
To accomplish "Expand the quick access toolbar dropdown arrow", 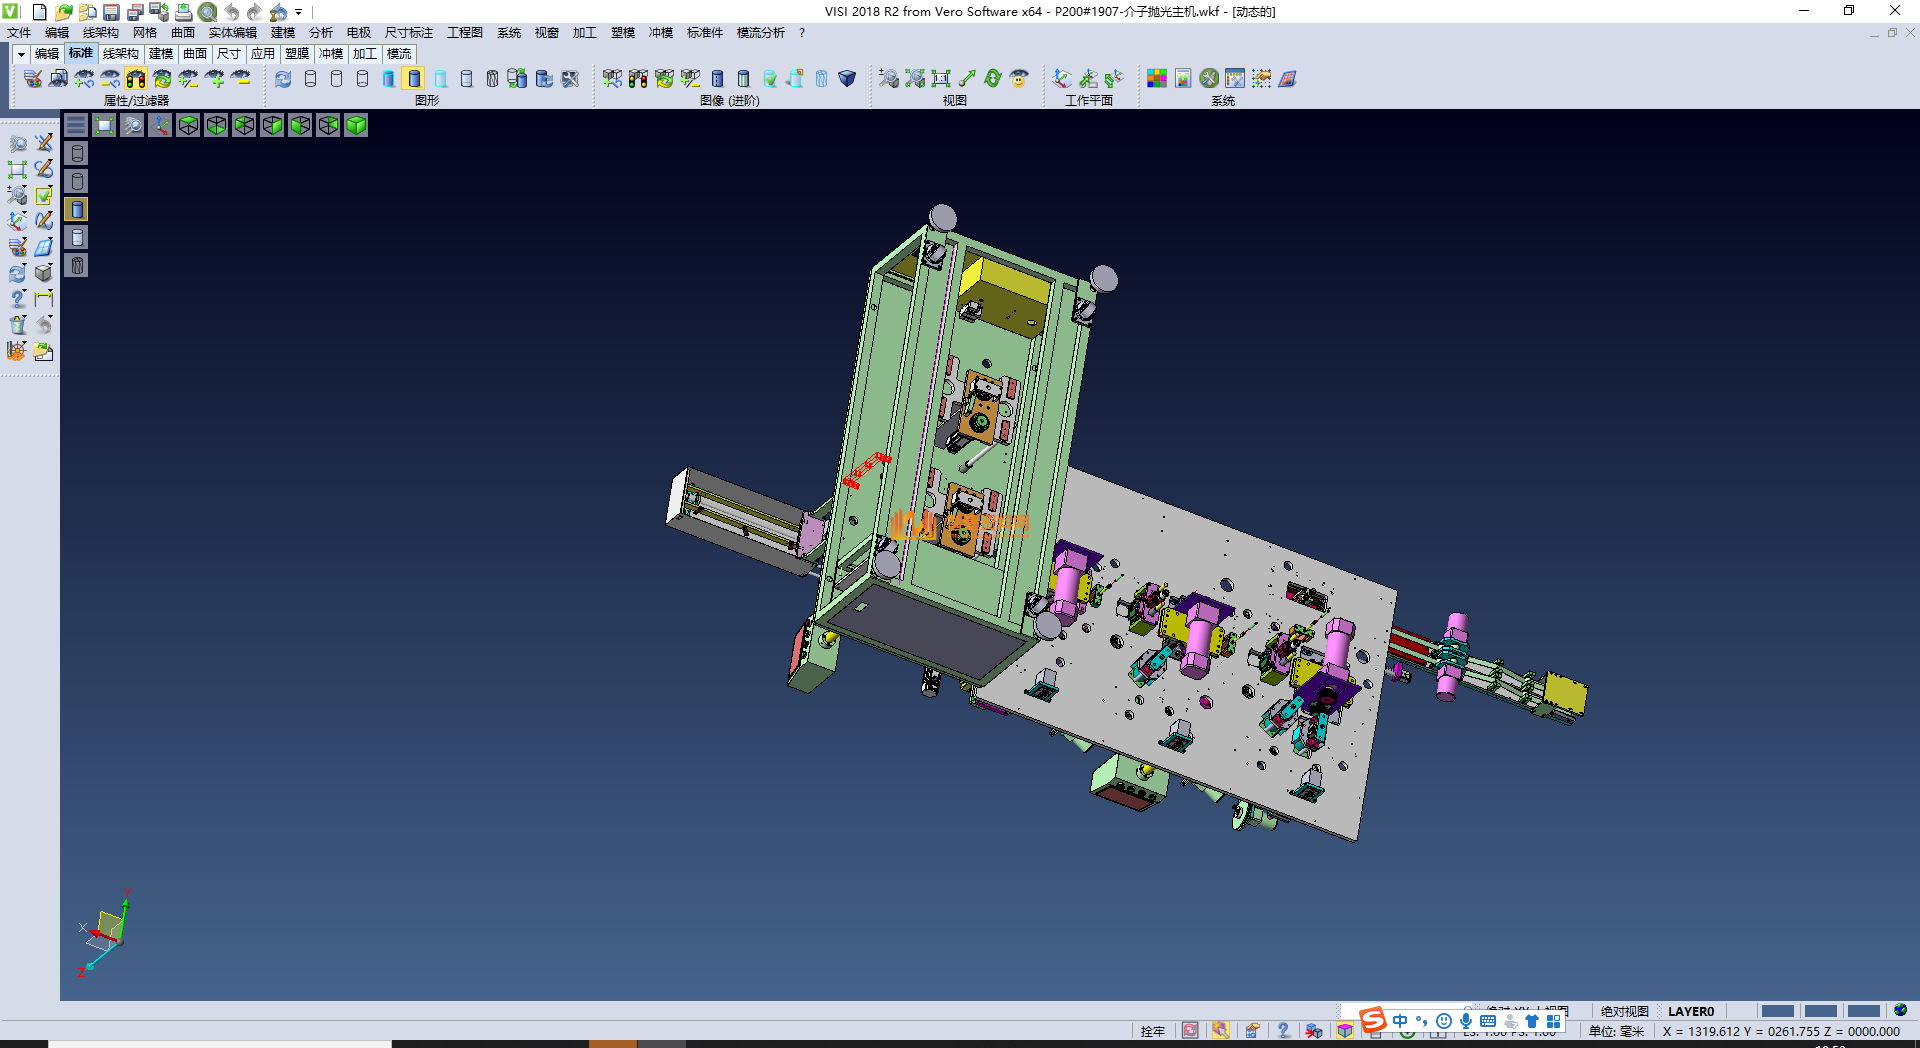I will click(x=299, y=12).
